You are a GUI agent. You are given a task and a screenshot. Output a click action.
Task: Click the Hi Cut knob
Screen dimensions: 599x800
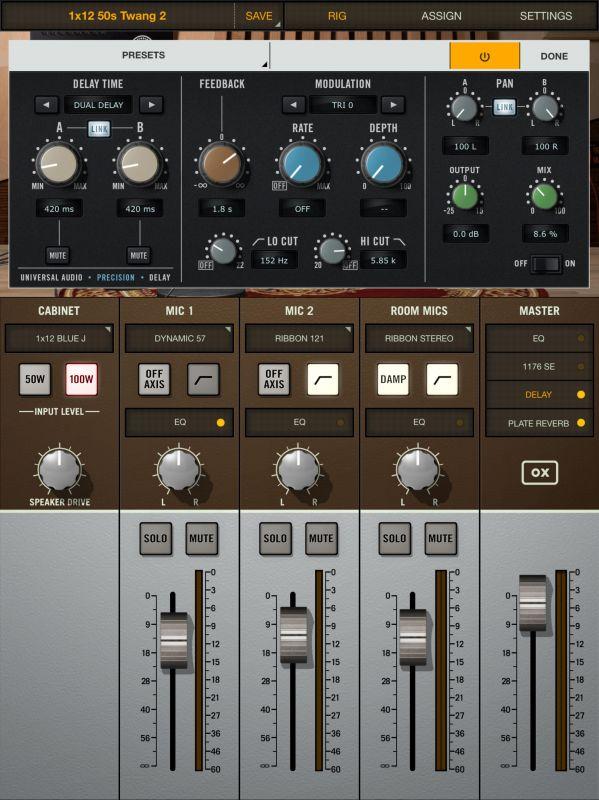pyautogui.click(x=332, y=251)
